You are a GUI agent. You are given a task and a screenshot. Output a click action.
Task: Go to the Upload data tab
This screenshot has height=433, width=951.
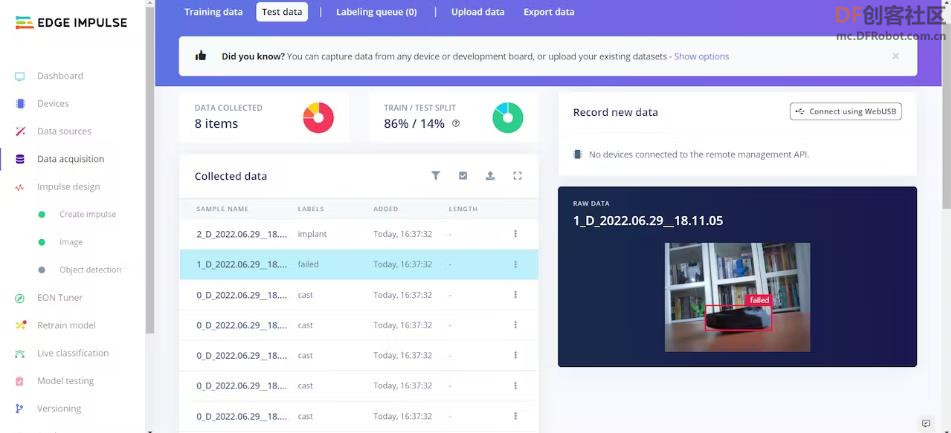(x=478, y=12)
